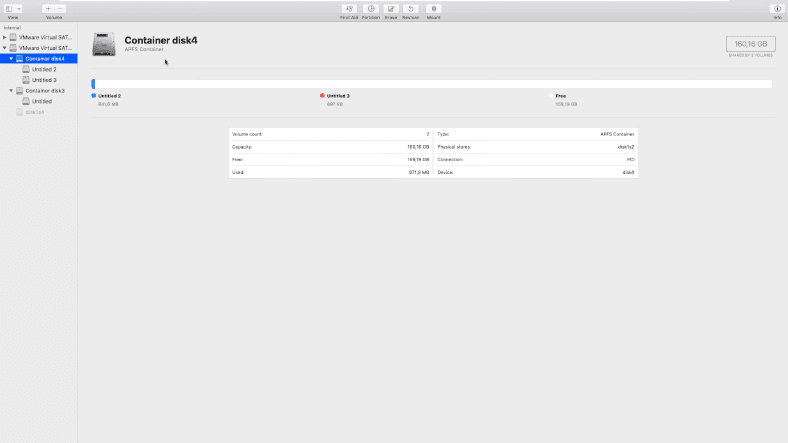Select the second VMware Virtual SATA drive
The height and width of the screenshot is (443, 788).
coord(45,48)
